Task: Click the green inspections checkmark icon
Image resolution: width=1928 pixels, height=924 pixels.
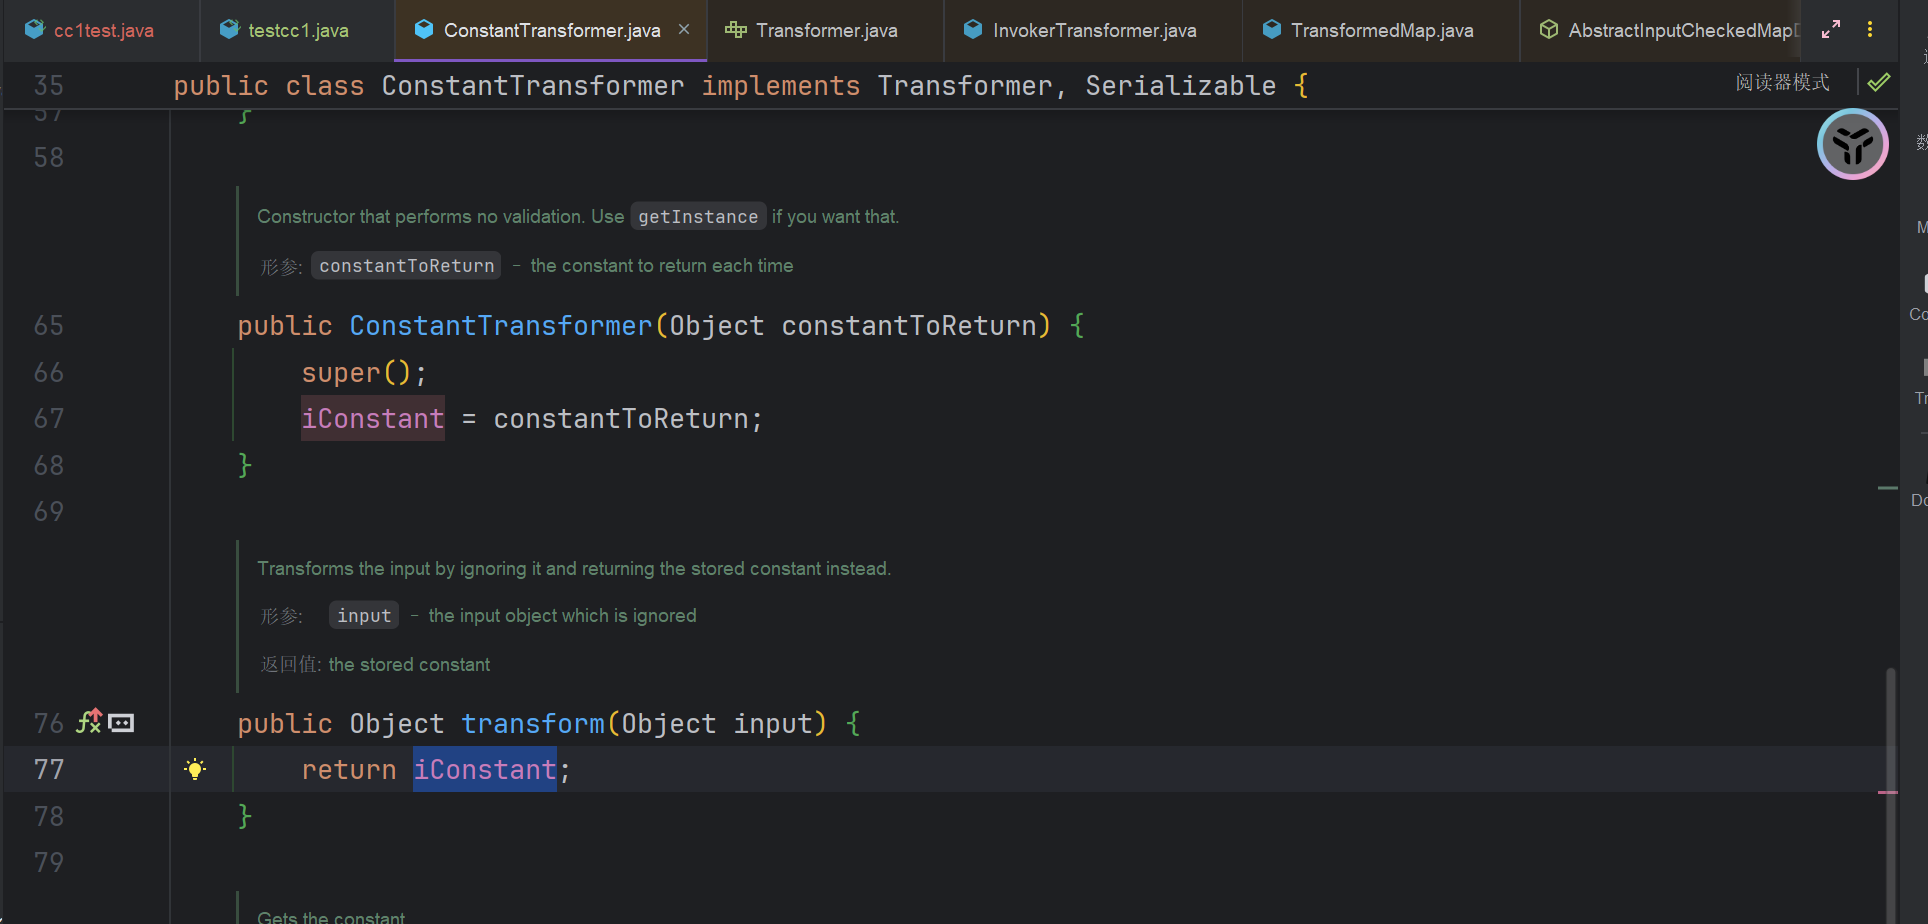Action: (x=1879, y=83)
